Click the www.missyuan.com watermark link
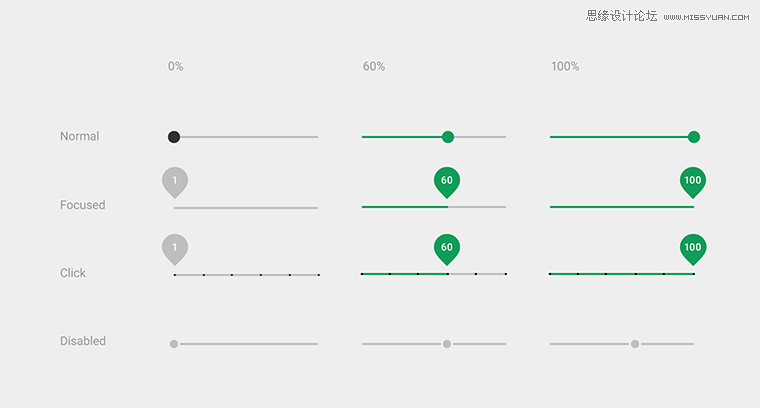 [706, 17]
